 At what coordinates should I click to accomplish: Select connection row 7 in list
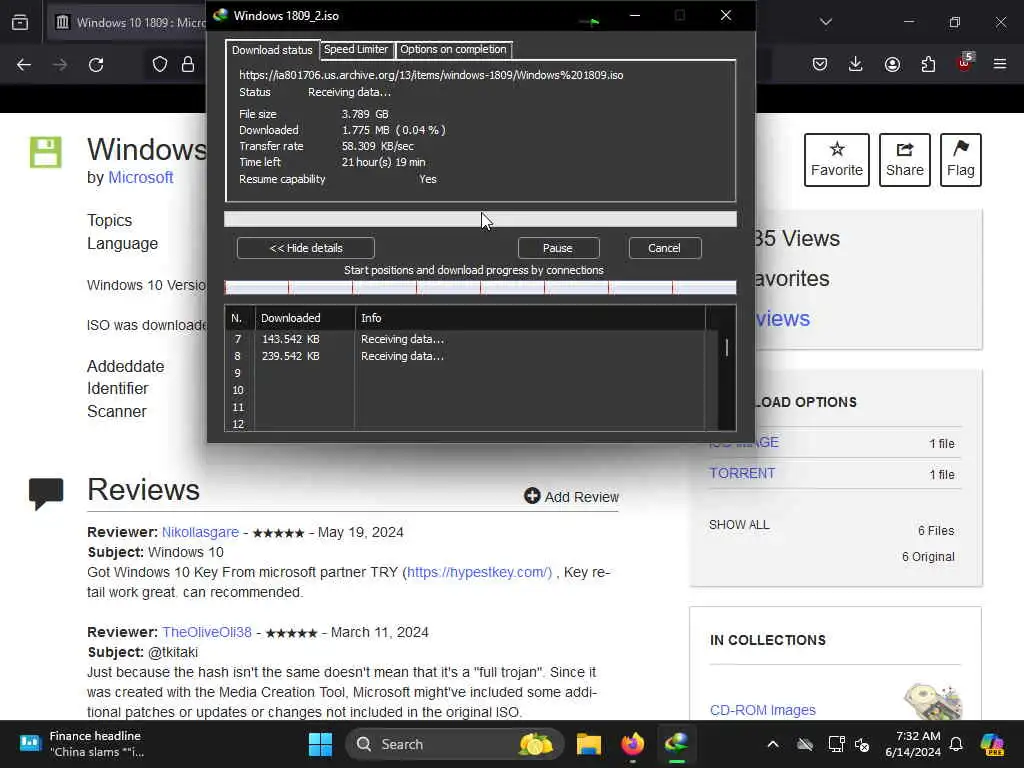coord(465,339)
